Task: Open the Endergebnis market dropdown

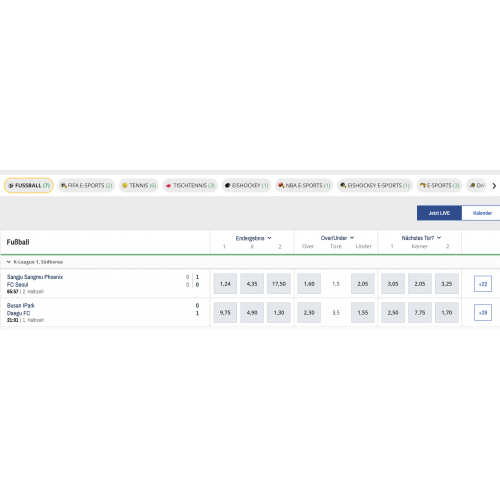Action: (x=253, y=238)
